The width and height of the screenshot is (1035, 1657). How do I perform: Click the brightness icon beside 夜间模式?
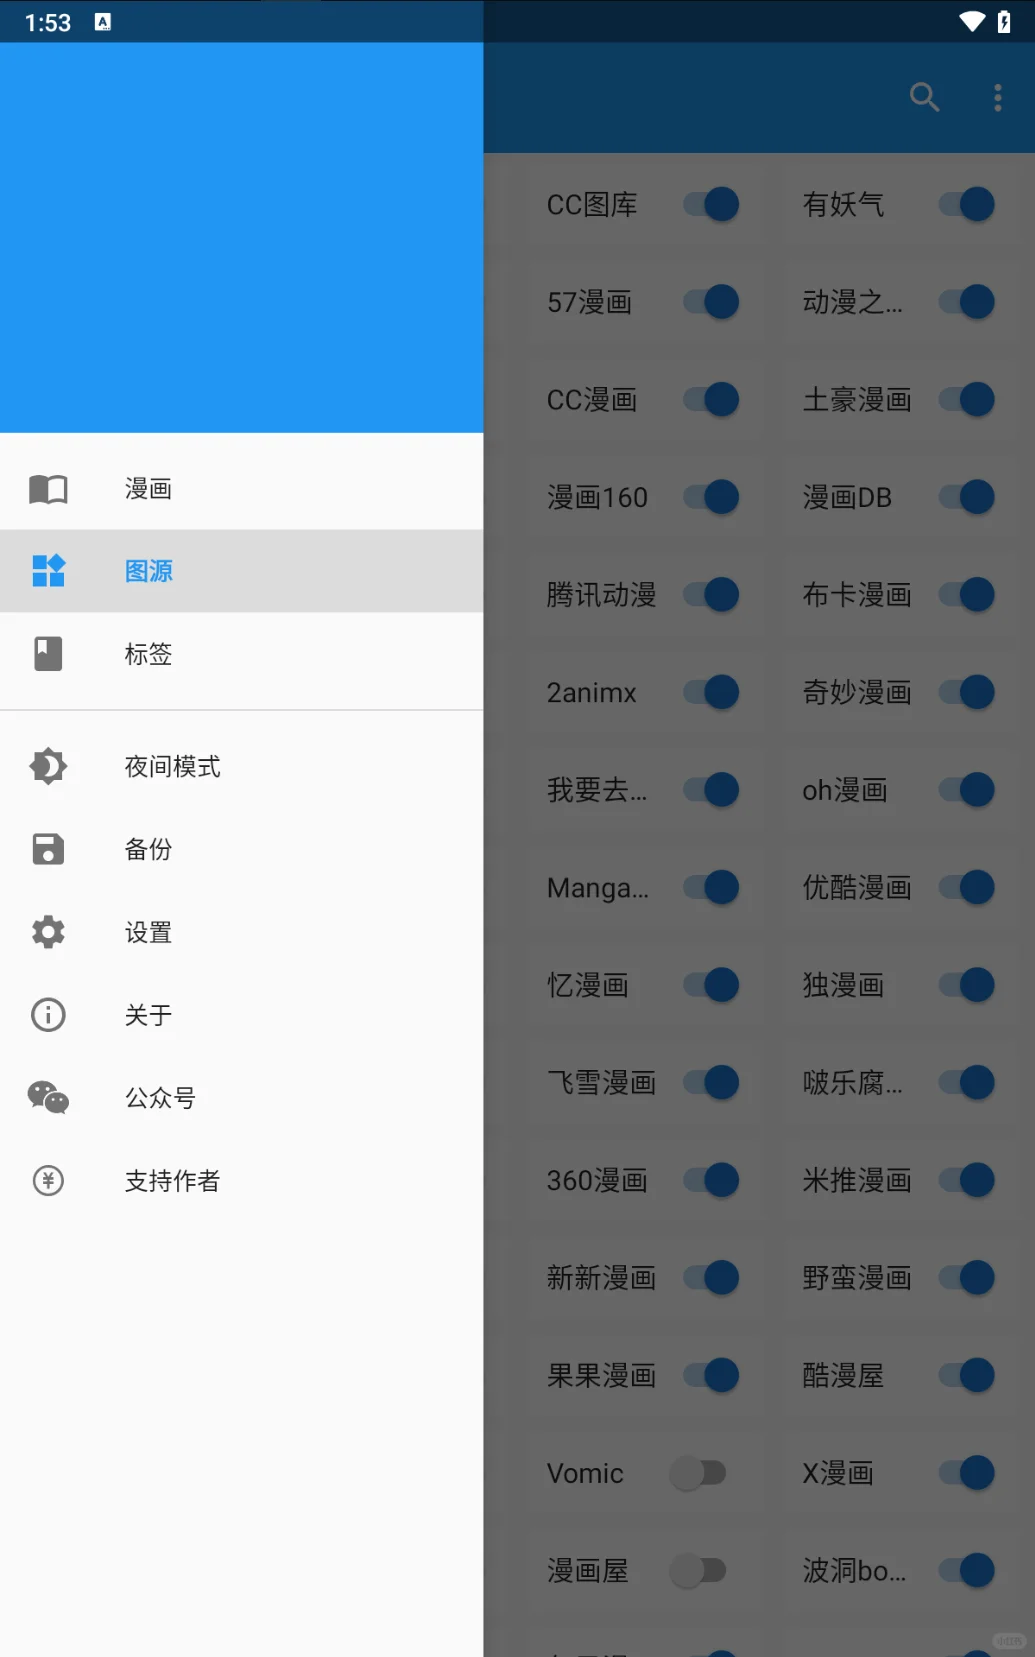(48, 767)
